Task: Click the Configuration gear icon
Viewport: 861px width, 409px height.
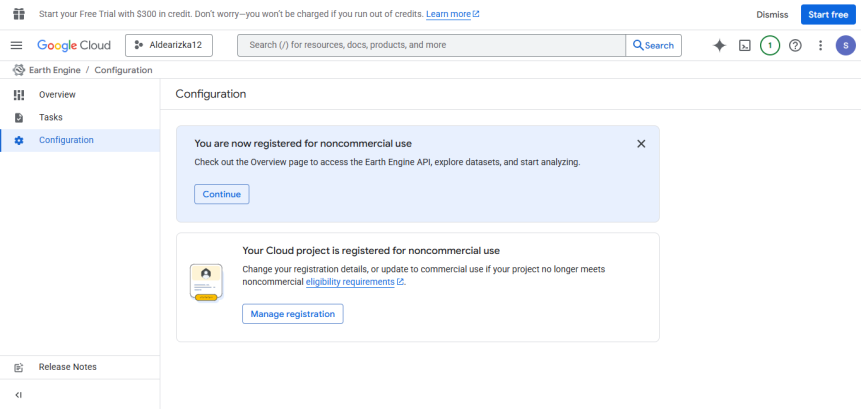Action: (19, 141)
